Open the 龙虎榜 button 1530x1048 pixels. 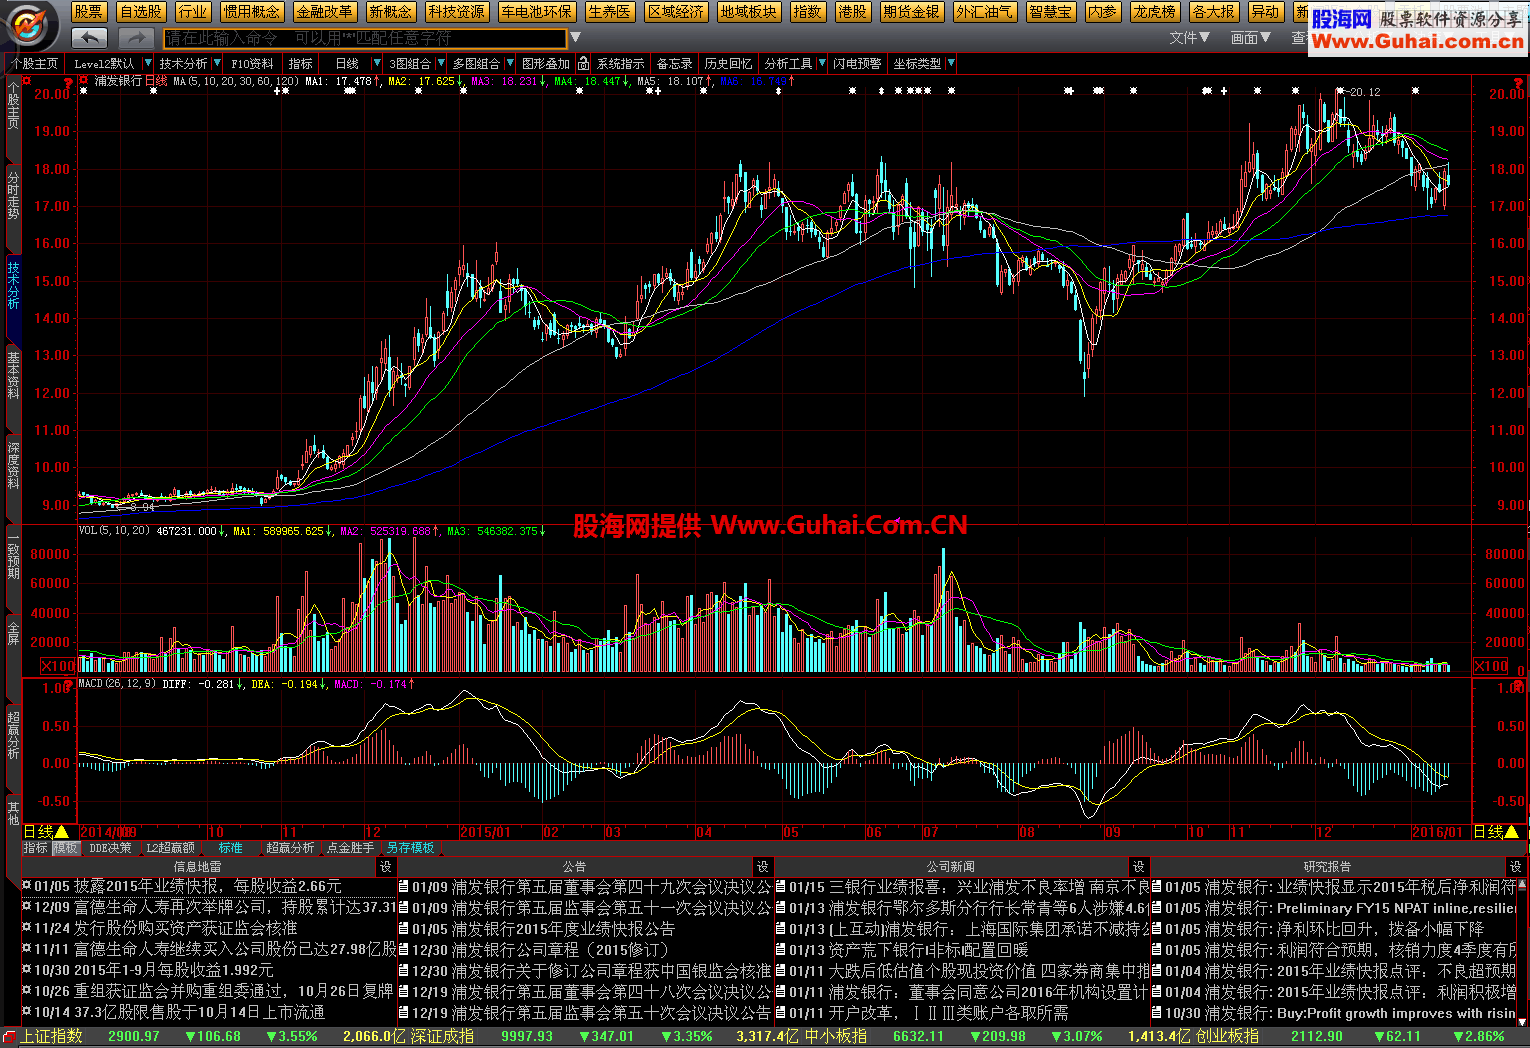click(x=1155, y=12)
